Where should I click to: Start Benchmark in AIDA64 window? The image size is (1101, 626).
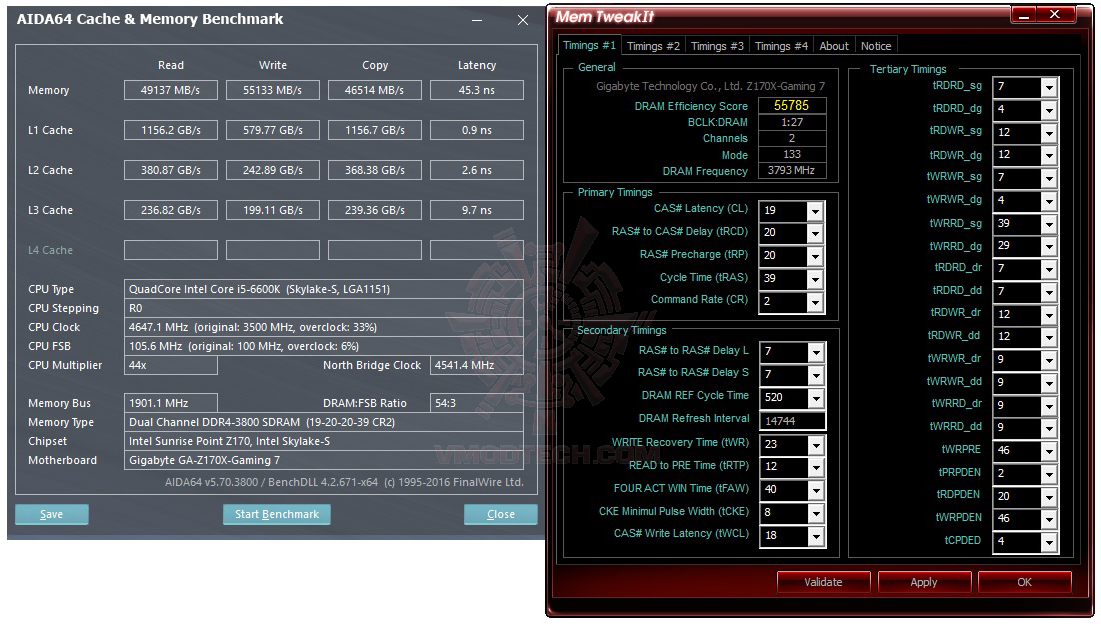pyautogui.click(x=277, y=514)
